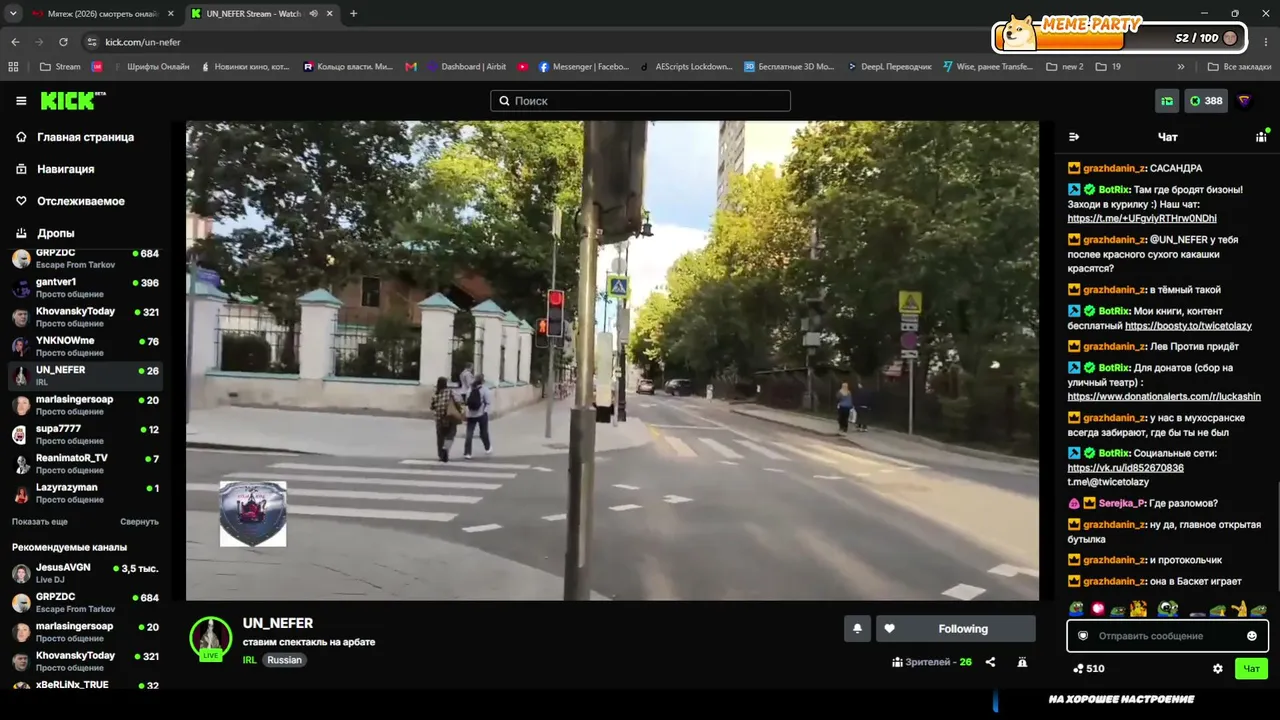1280x720 pixels.
Task: Open the tab search dropdown arrow
Action: pyautogui.click(x=13, y=14)
